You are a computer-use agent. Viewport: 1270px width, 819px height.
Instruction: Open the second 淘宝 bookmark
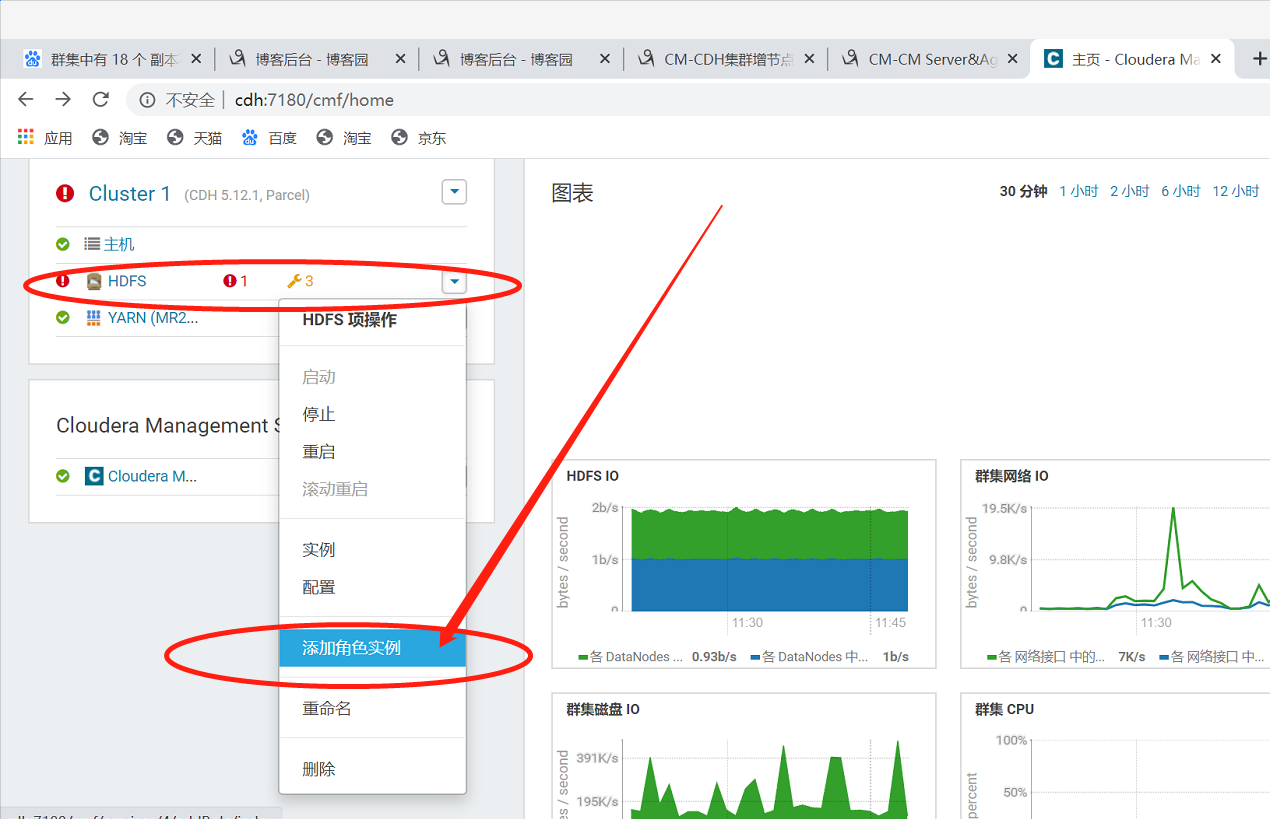344,138
